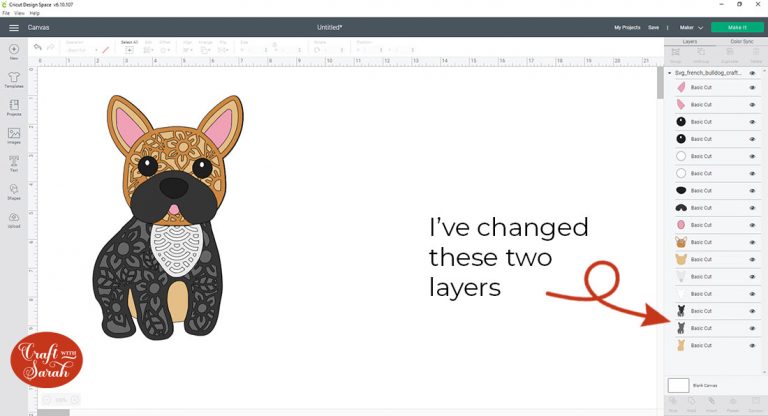The width and height of the screenshot is (768, 416).
Task: Click the Redo arrow
Action: click(x=50, y=47)
